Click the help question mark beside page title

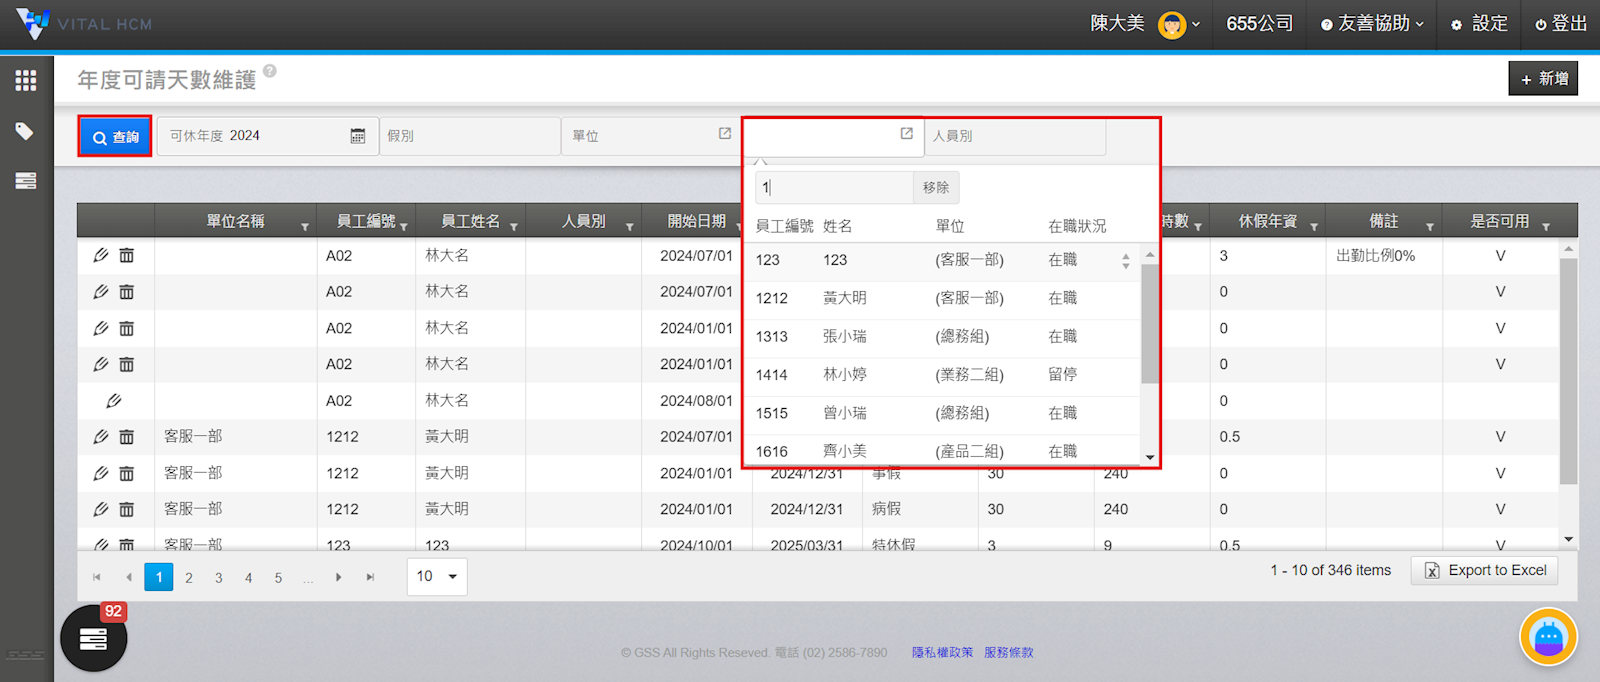270,72
